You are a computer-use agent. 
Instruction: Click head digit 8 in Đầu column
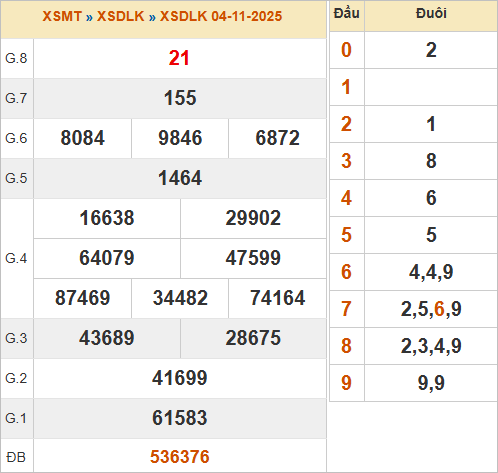[x=346, y=346]
